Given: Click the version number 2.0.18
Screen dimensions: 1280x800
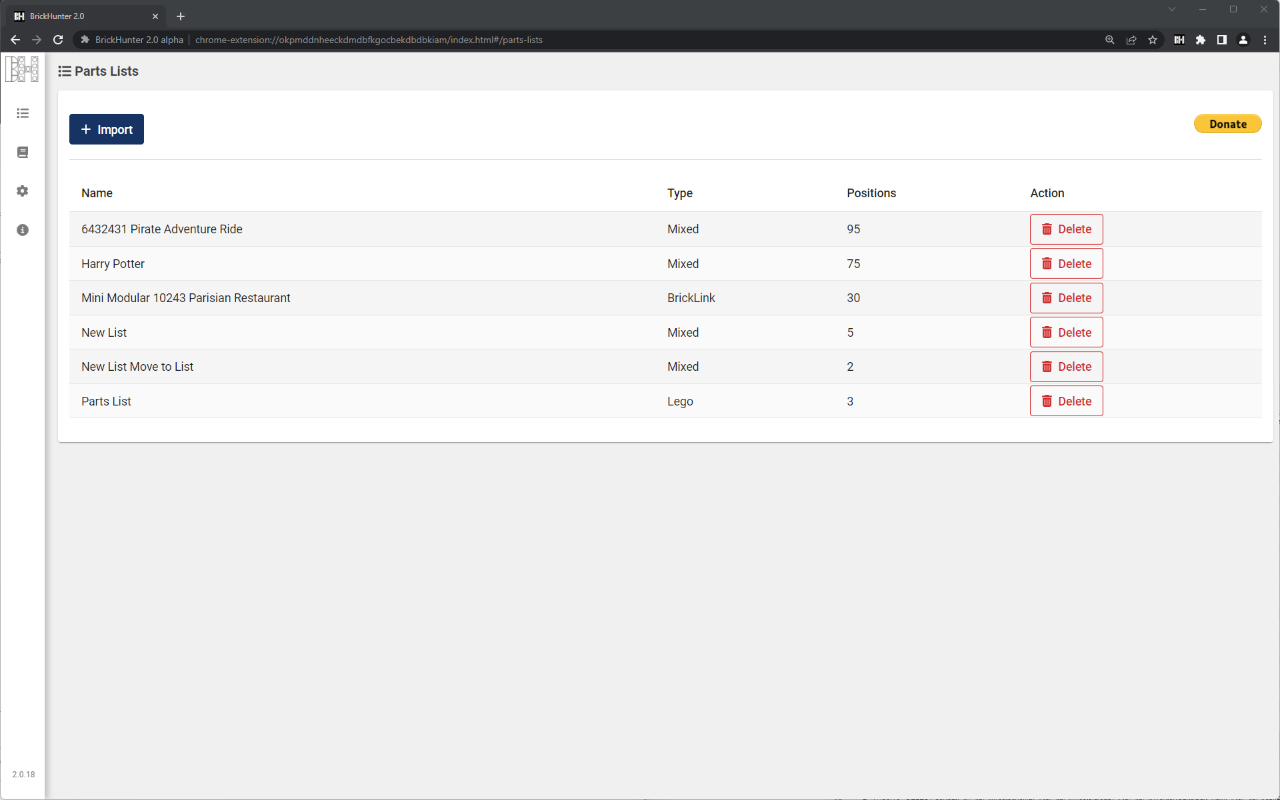Looking at the screenshot, I should [x=23, y=775].
